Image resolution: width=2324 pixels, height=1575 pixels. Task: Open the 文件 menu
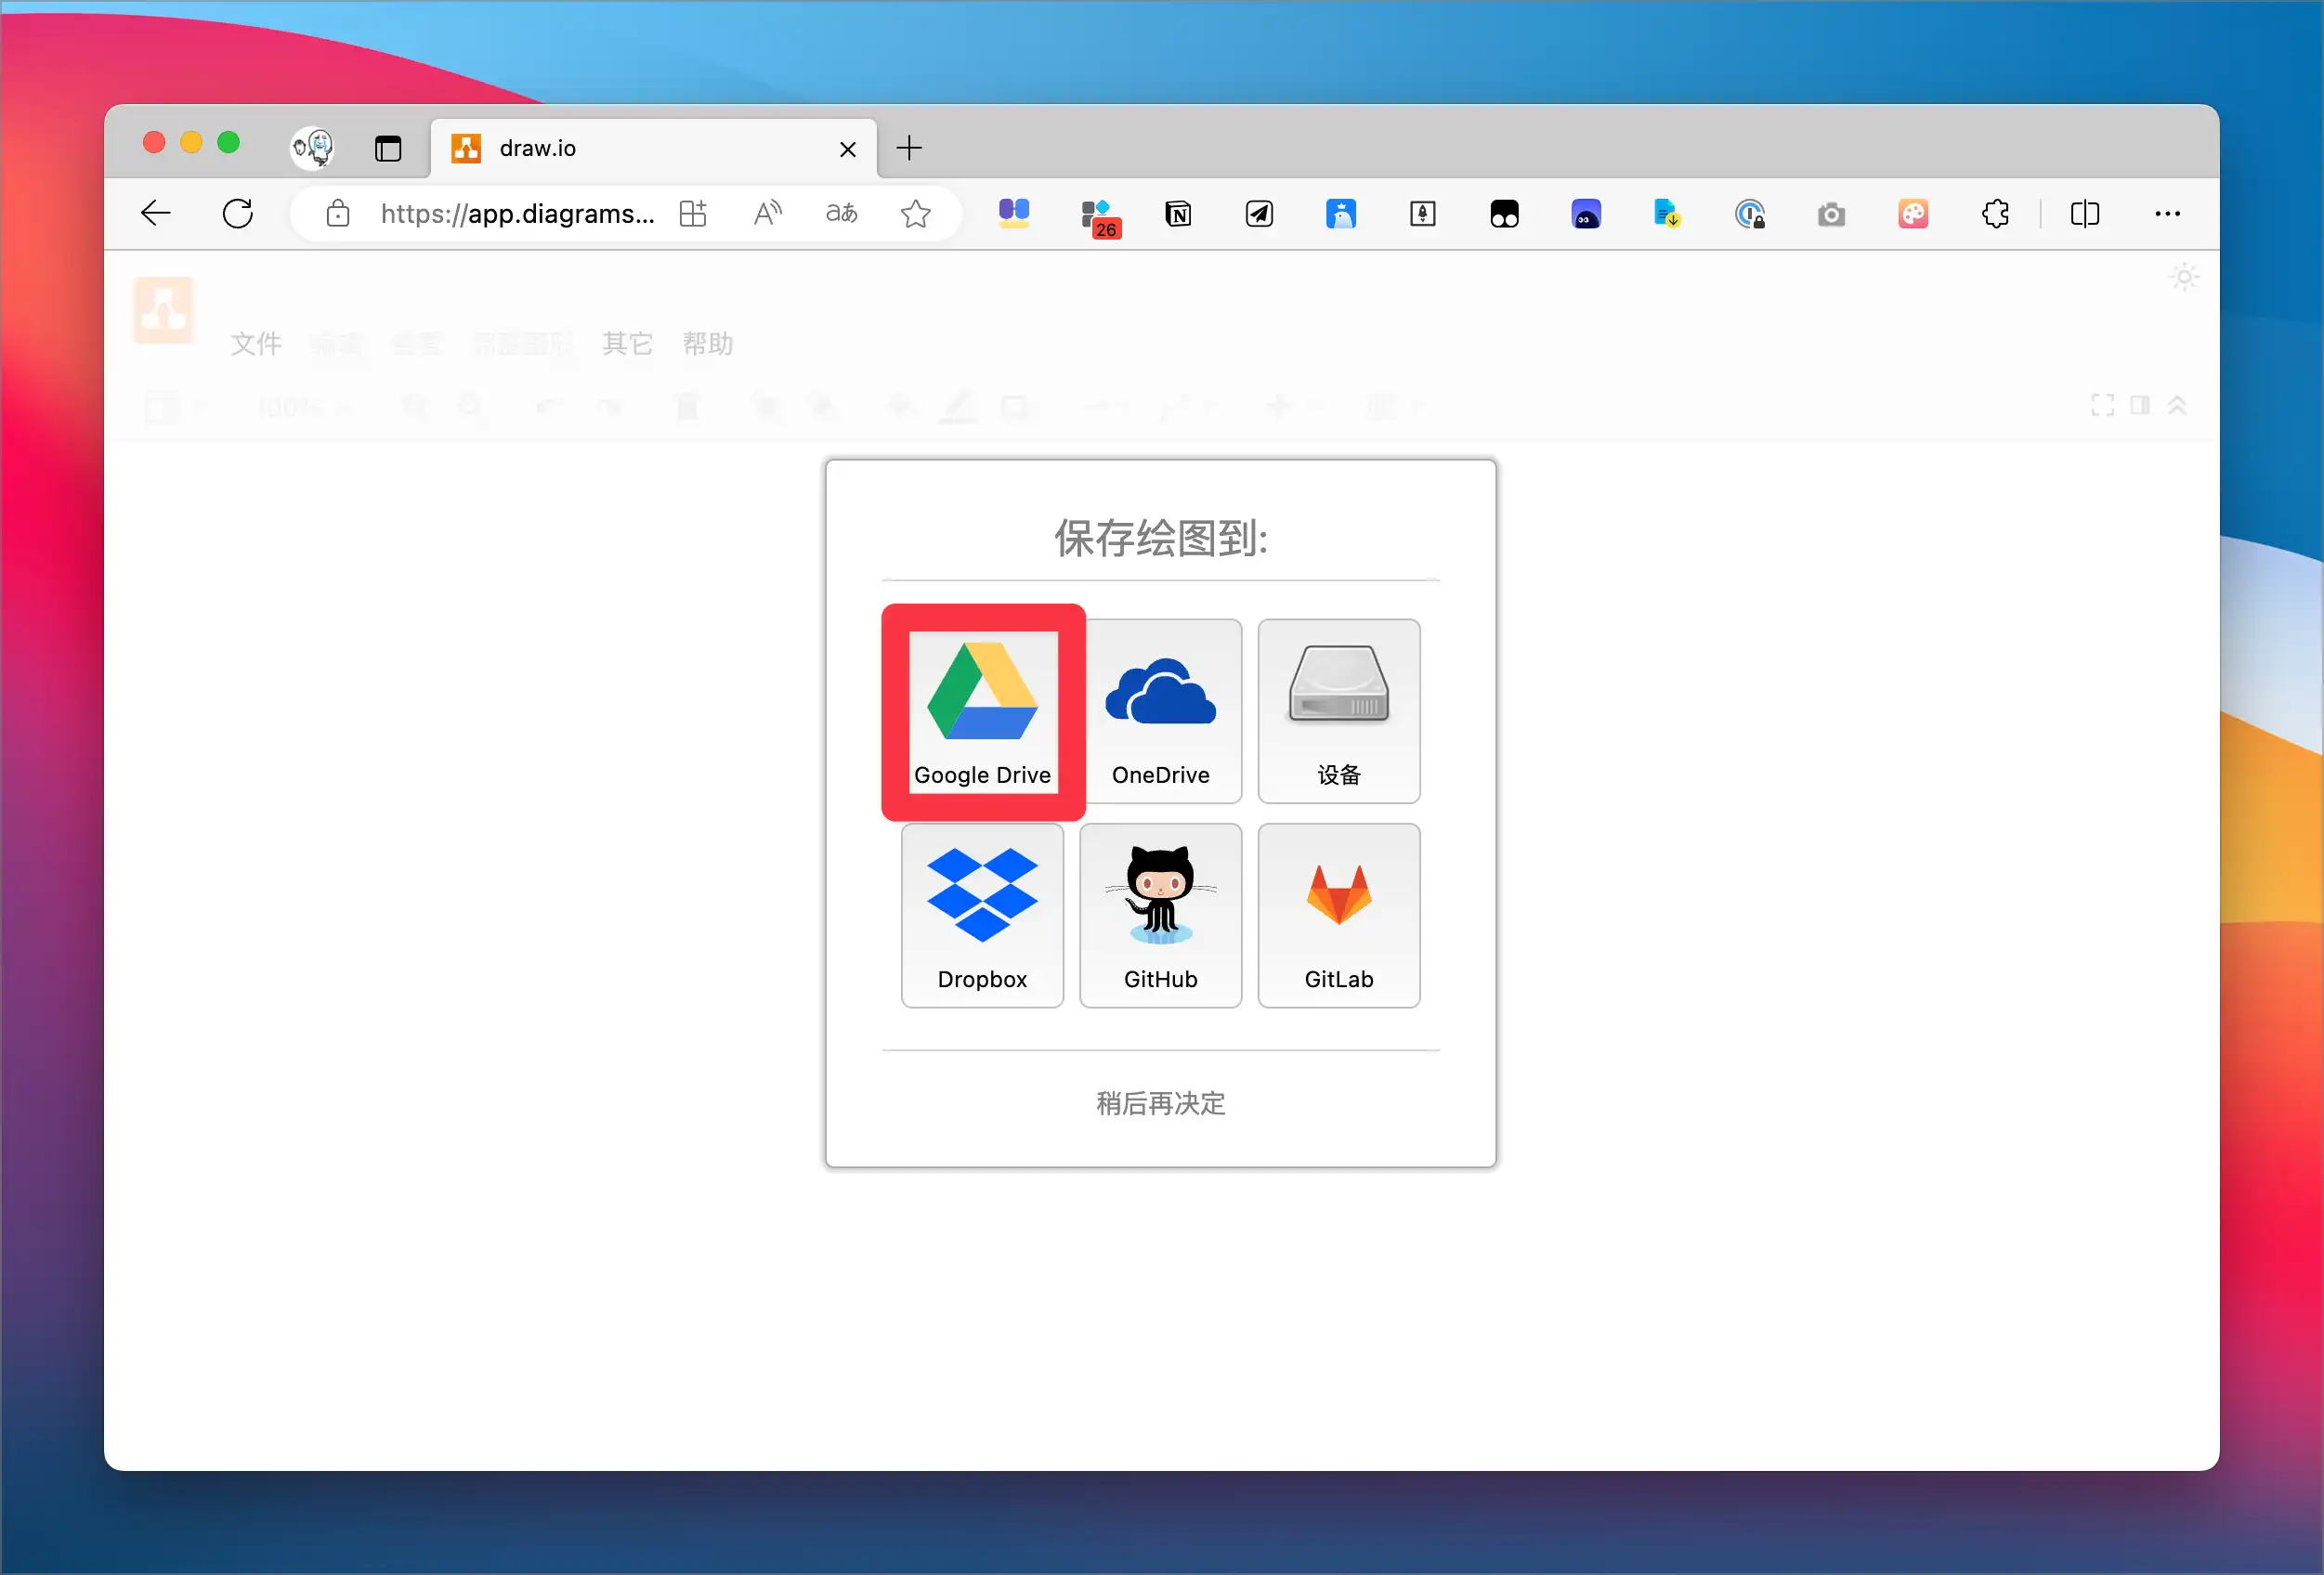(256, 344)
